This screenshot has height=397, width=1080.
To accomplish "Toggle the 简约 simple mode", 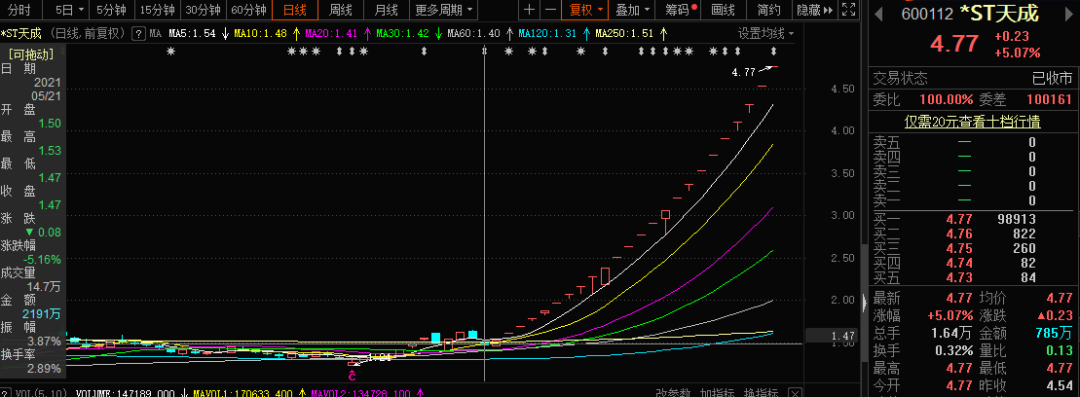I will click(769, 10).
